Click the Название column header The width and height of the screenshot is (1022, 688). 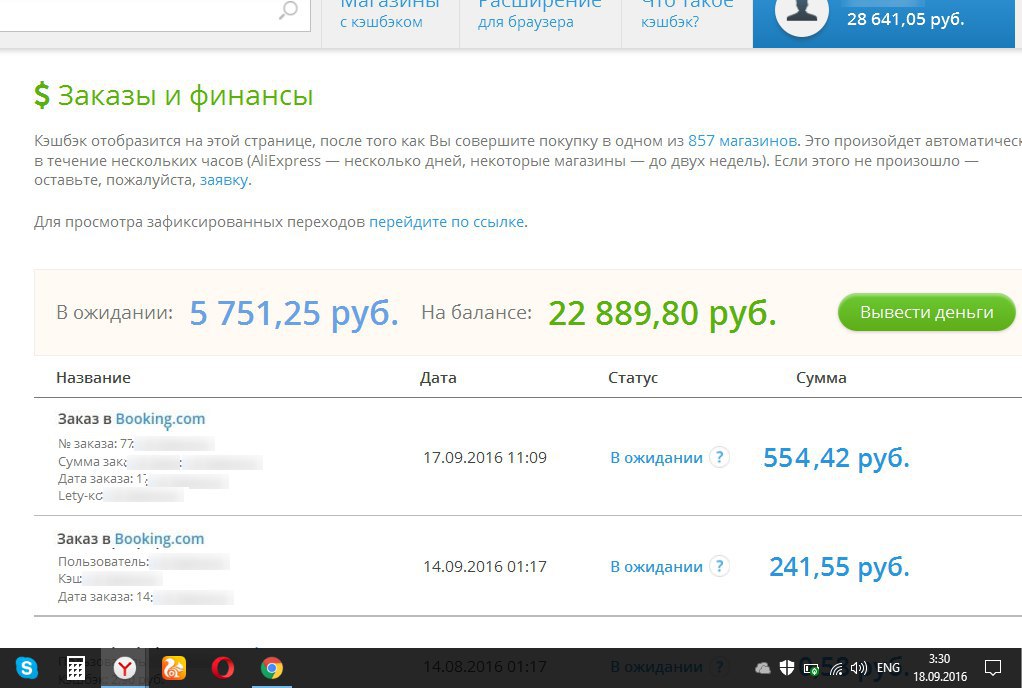(x=93, y=378)
